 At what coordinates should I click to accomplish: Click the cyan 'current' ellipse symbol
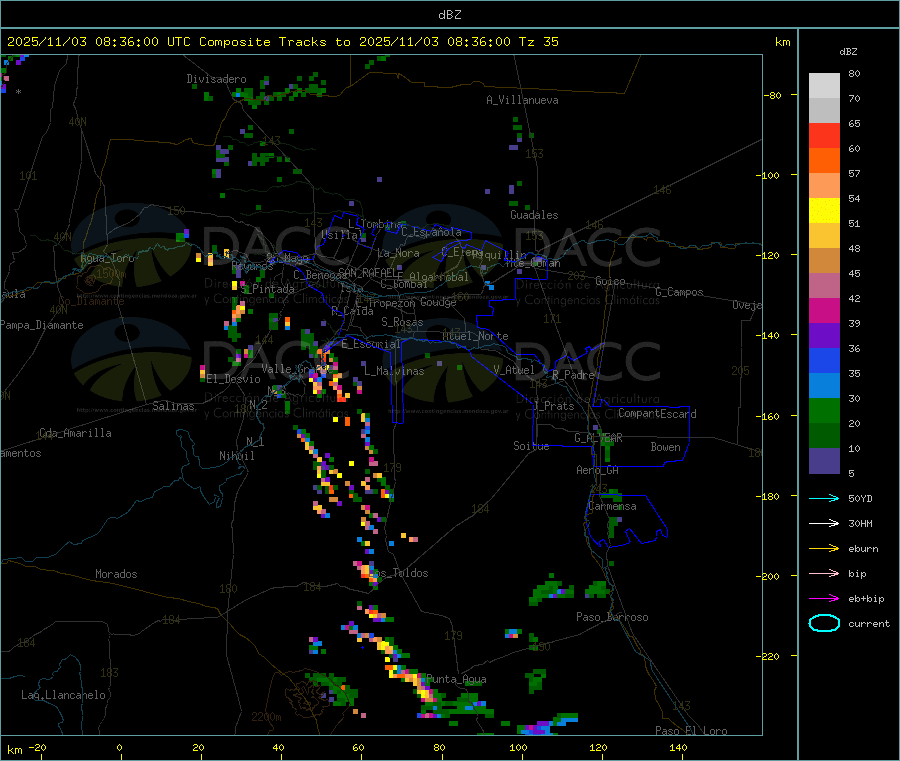(824, 623)
